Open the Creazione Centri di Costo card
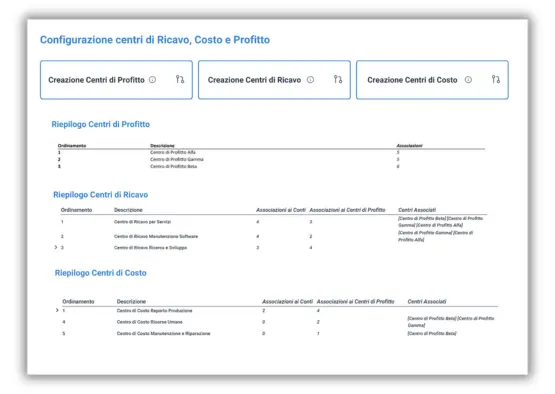The image size is (555, 394). tap(432, 80)
